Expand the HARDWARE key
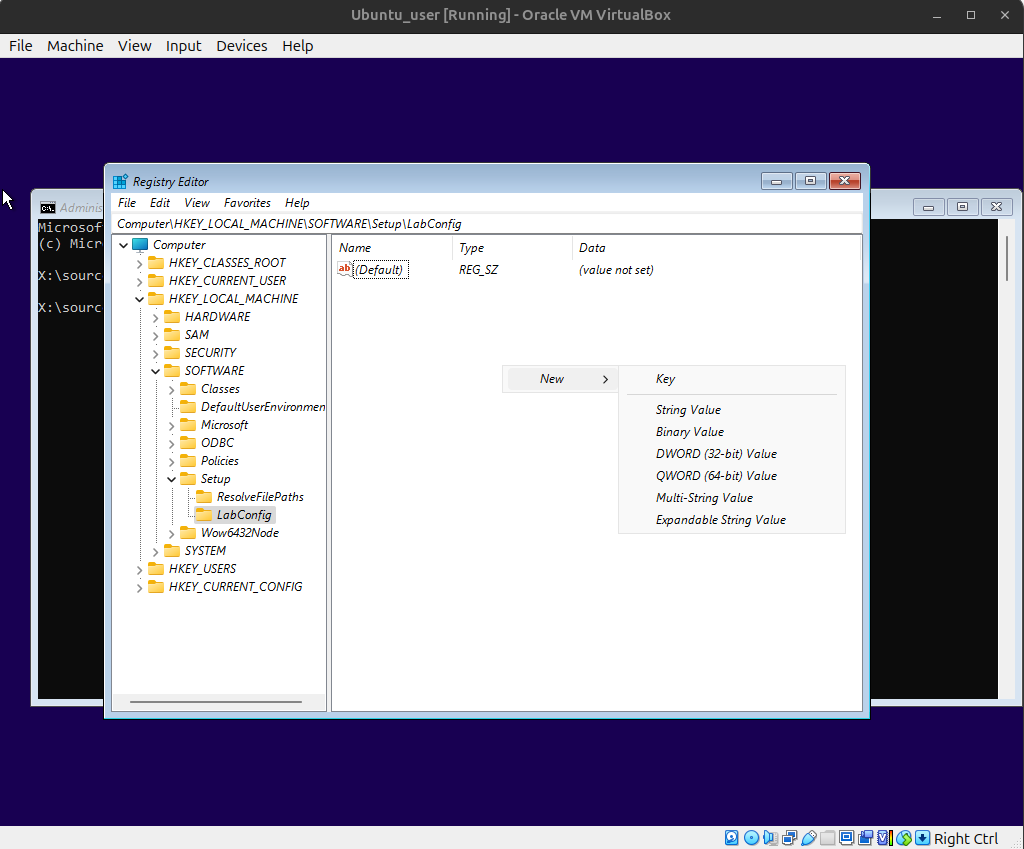Screen dimensions: 1024x849 (x=155, y=317)
